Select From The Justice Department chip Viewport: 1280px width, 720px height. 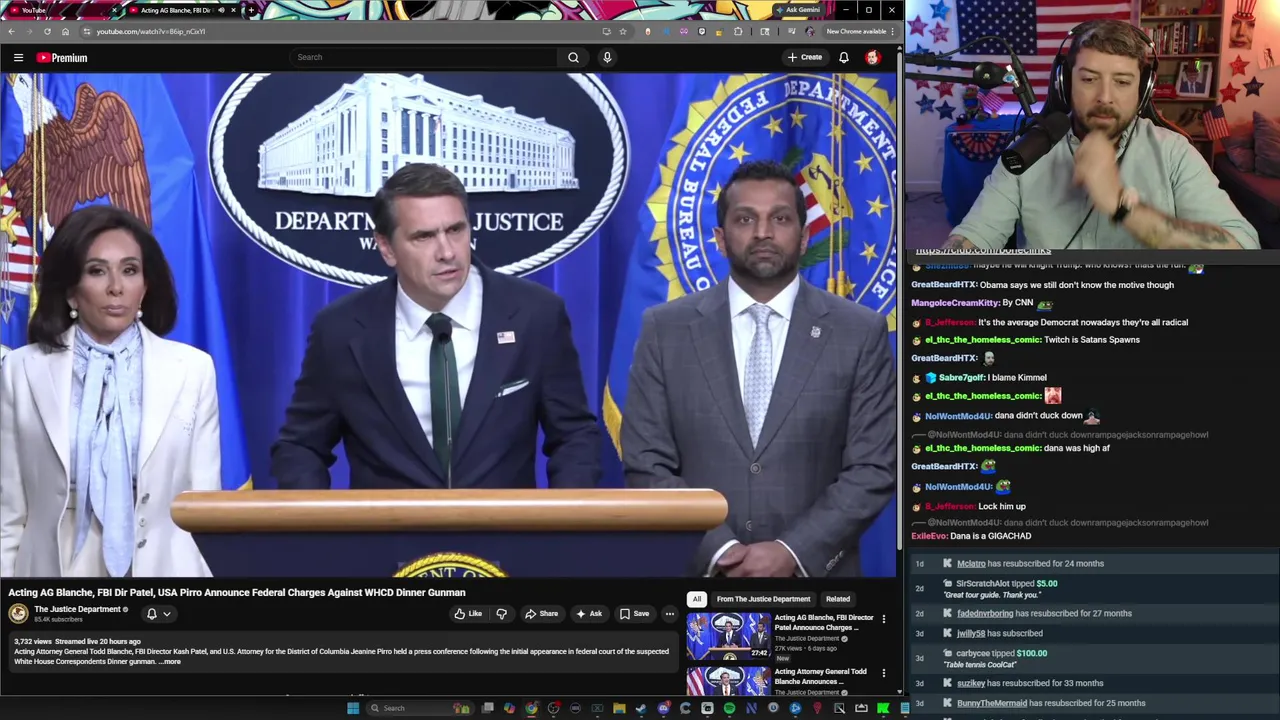point(763,599)
